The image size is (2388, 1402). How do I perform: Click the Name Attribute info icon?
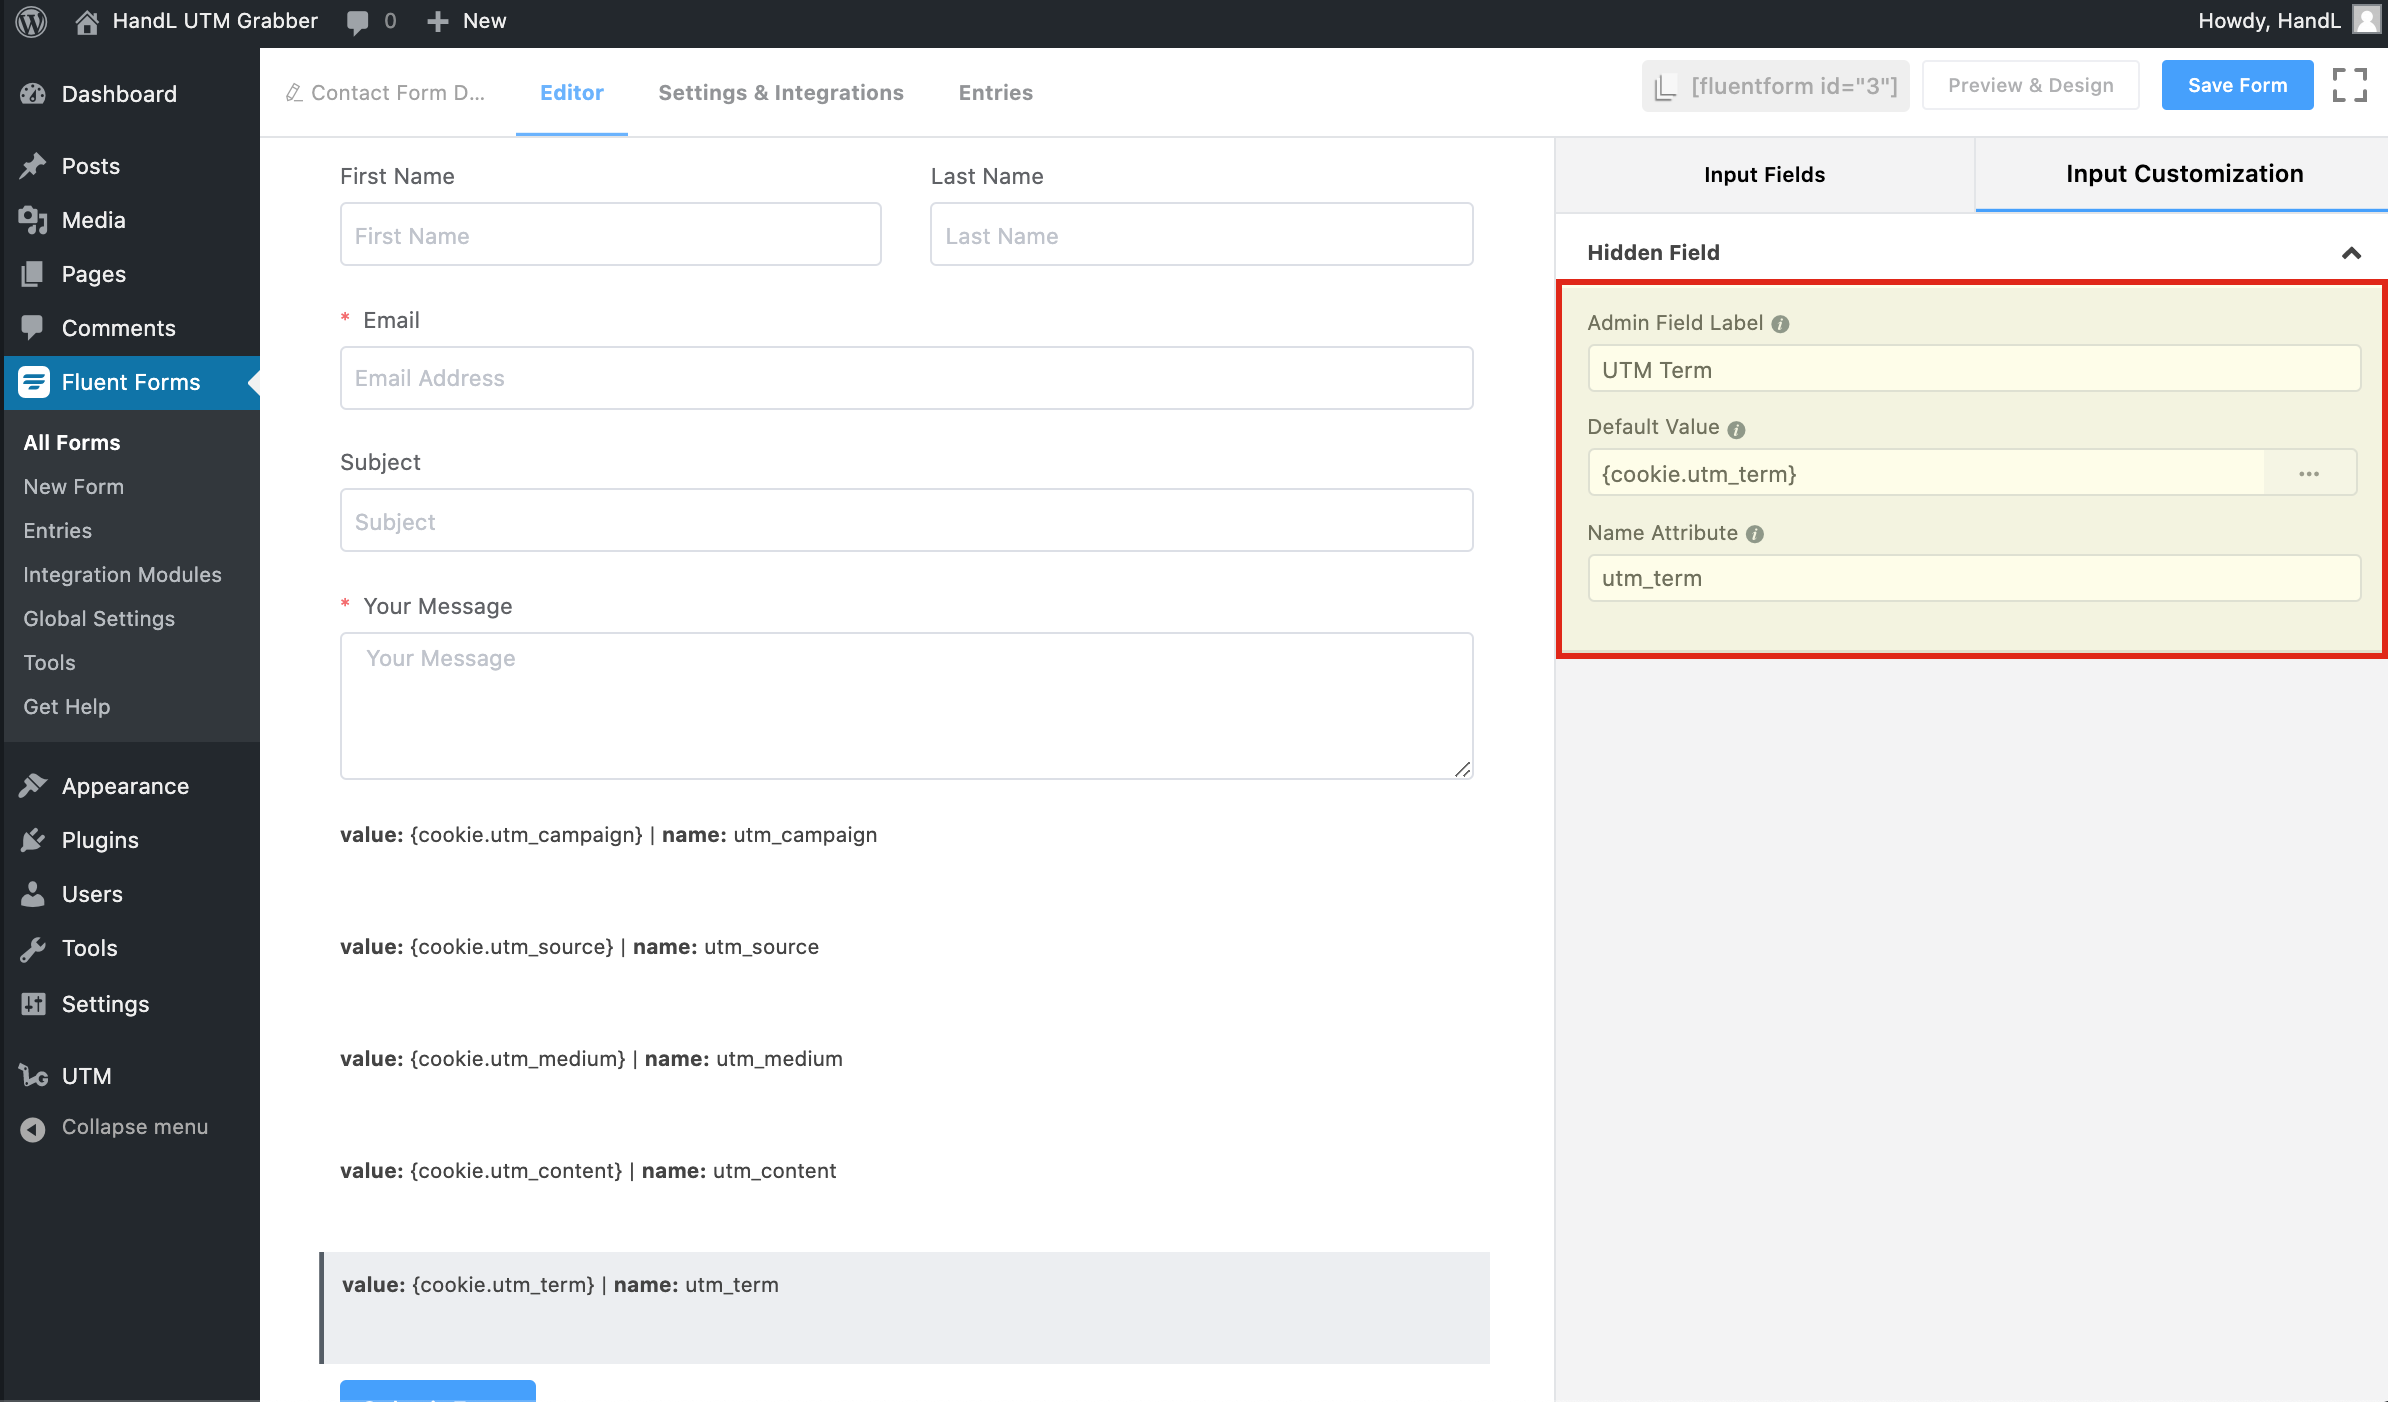click(1755, 534)
